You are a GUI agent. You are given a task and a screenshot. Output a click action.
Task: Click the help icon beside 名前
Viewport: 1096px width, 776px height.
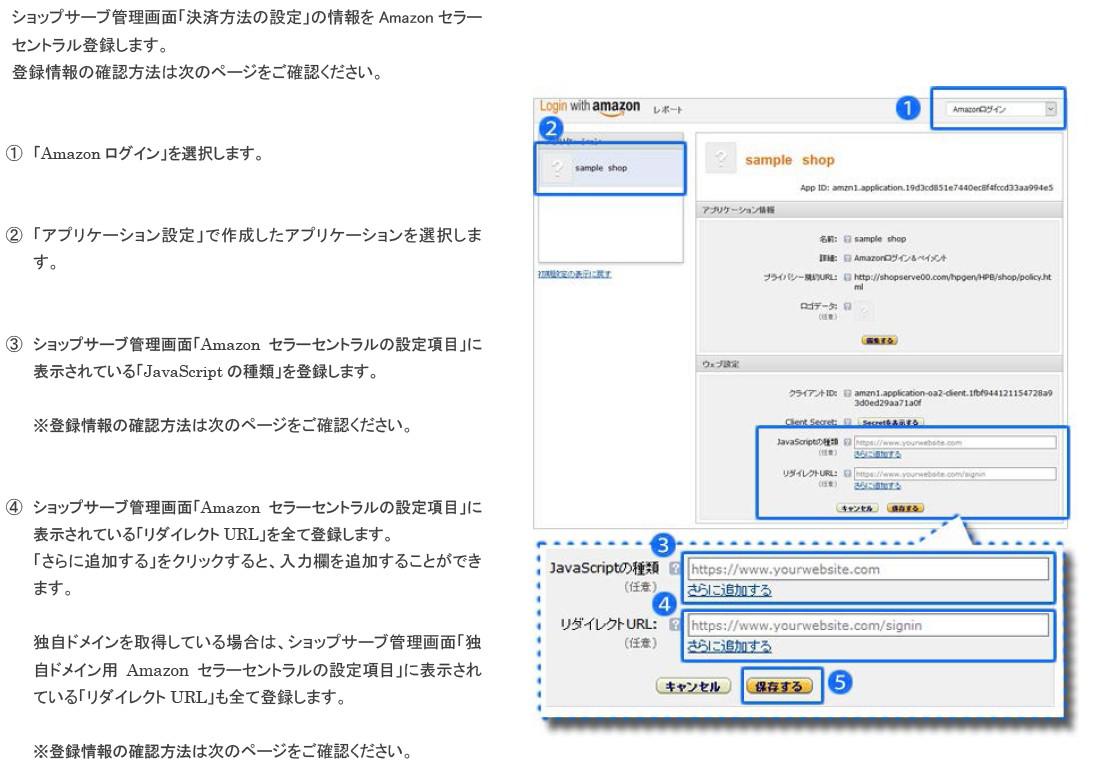pos(847,239)
